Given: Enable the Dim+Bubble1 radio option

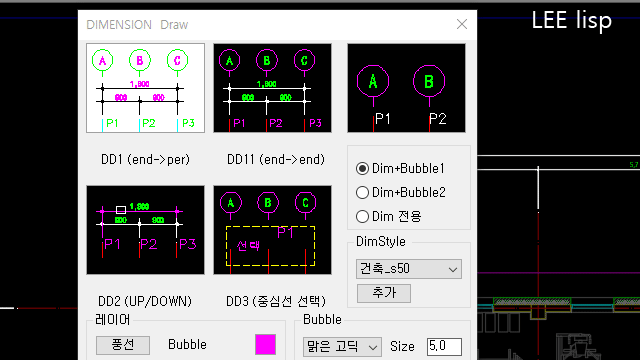Looking at the screenshot, I should pyautogui.click(x=400, y=169).
